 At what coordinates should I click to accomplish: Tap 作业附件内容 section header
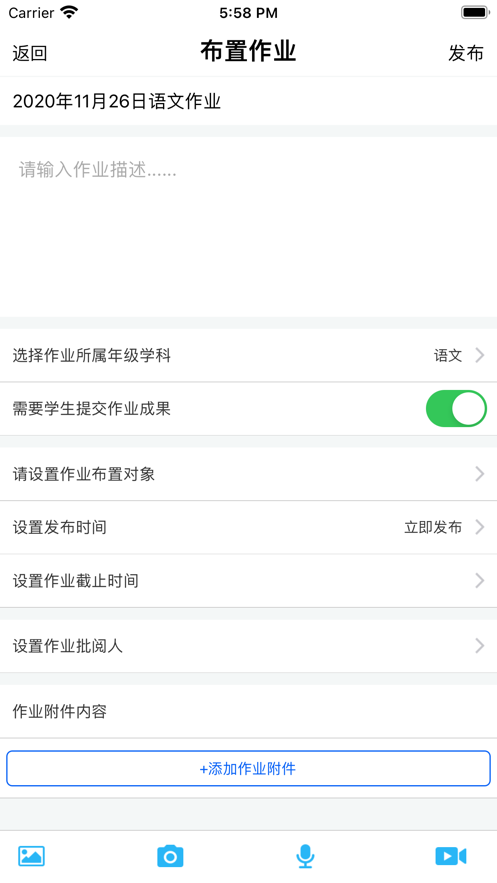pyautogui.click(x=60, y=711)
